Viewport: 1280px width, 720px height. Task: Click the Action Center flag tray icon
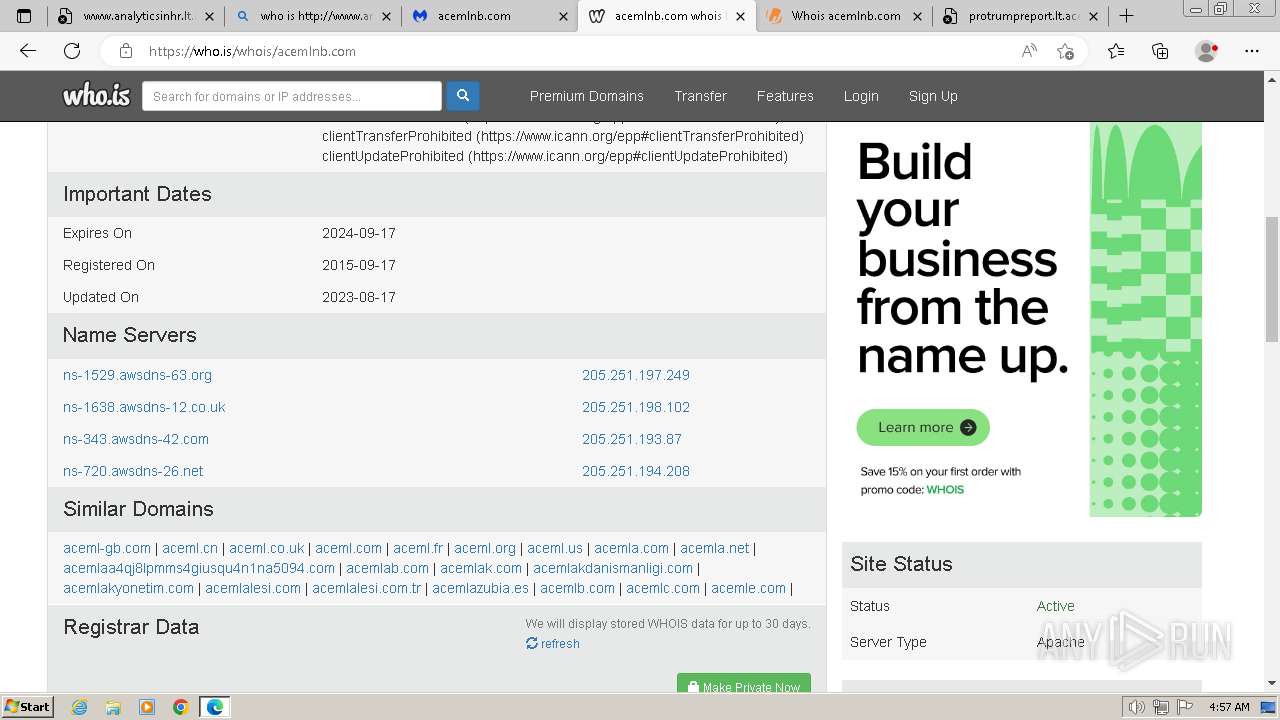coord(1185,707)
